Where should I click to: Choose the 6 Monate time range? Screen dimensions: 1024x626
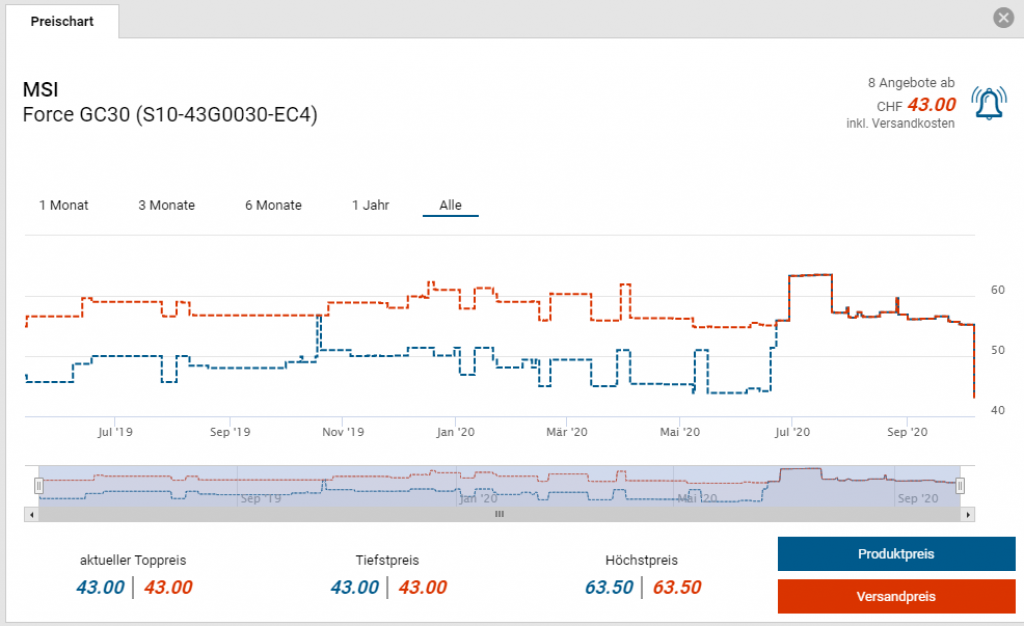click(x=273, y=205)
